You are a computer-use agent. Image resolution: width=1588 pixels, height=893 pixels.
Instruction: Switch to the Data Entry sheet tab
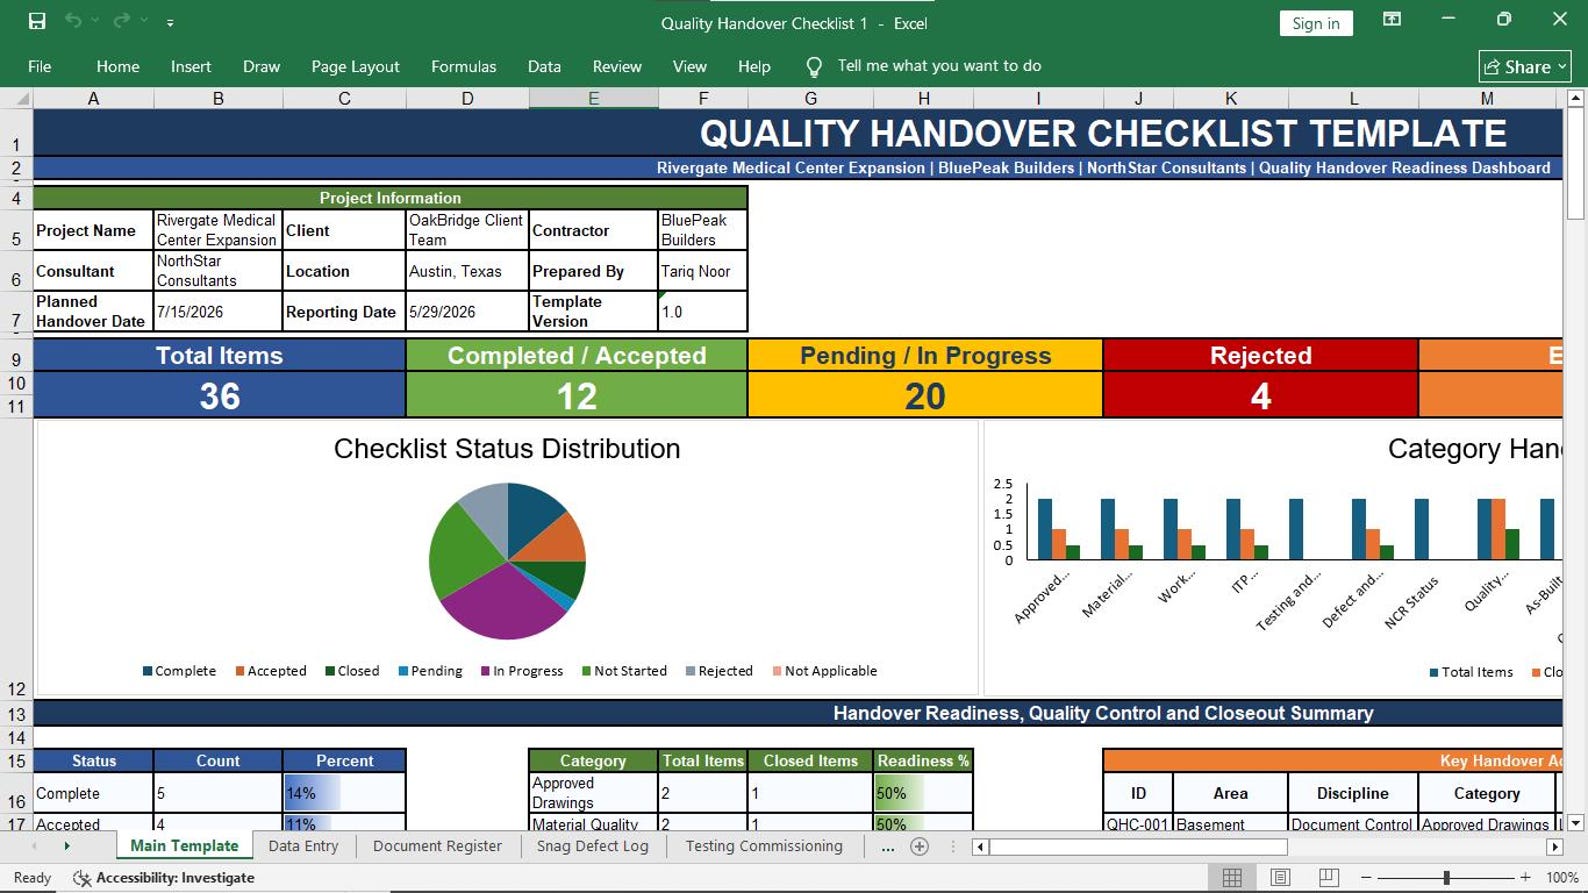[x=303, y=846]
